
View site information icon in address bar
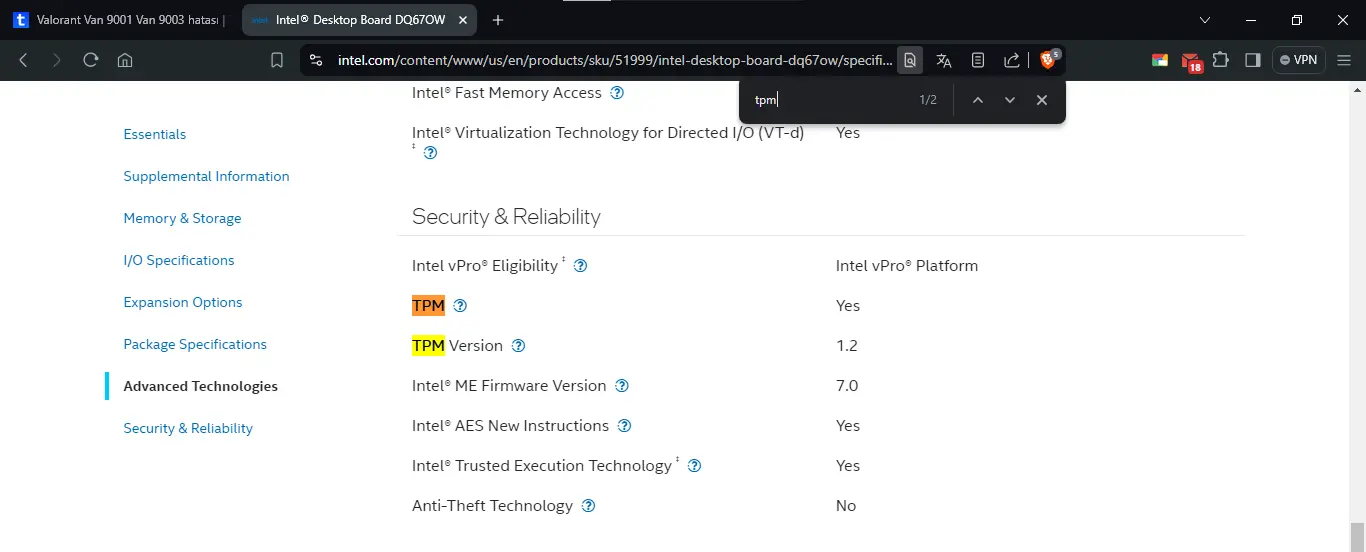316,60
